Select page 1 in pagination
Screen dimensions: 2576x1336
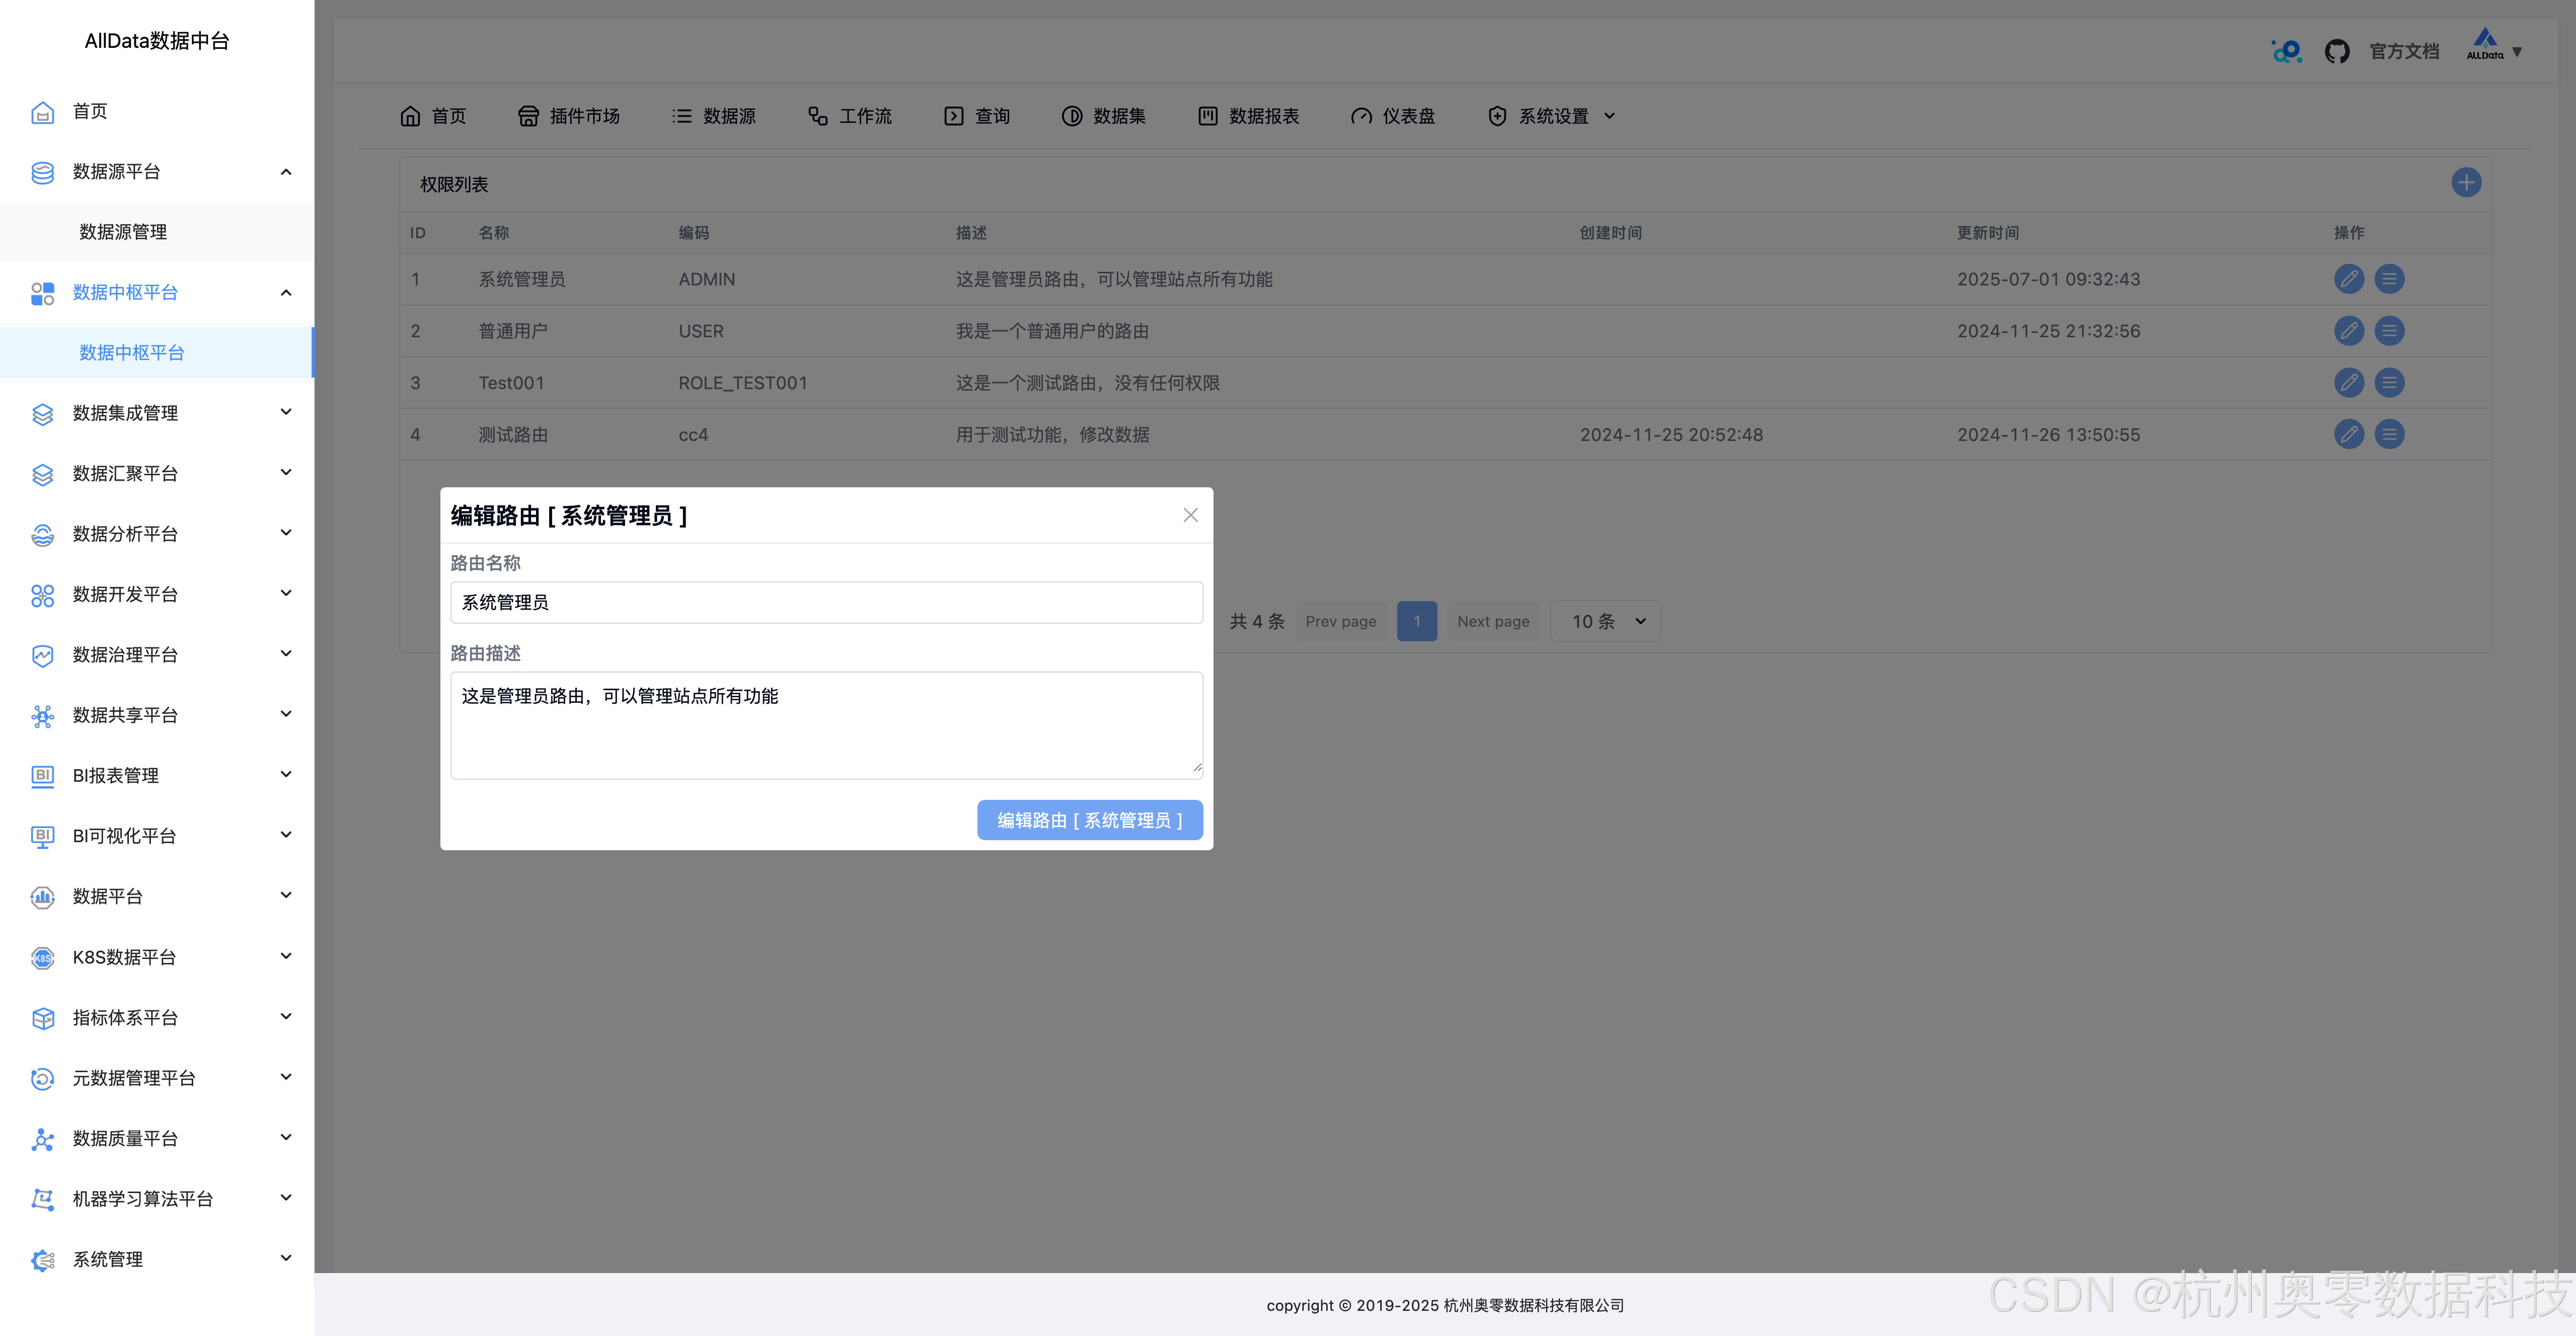[x=1417, y=622]
